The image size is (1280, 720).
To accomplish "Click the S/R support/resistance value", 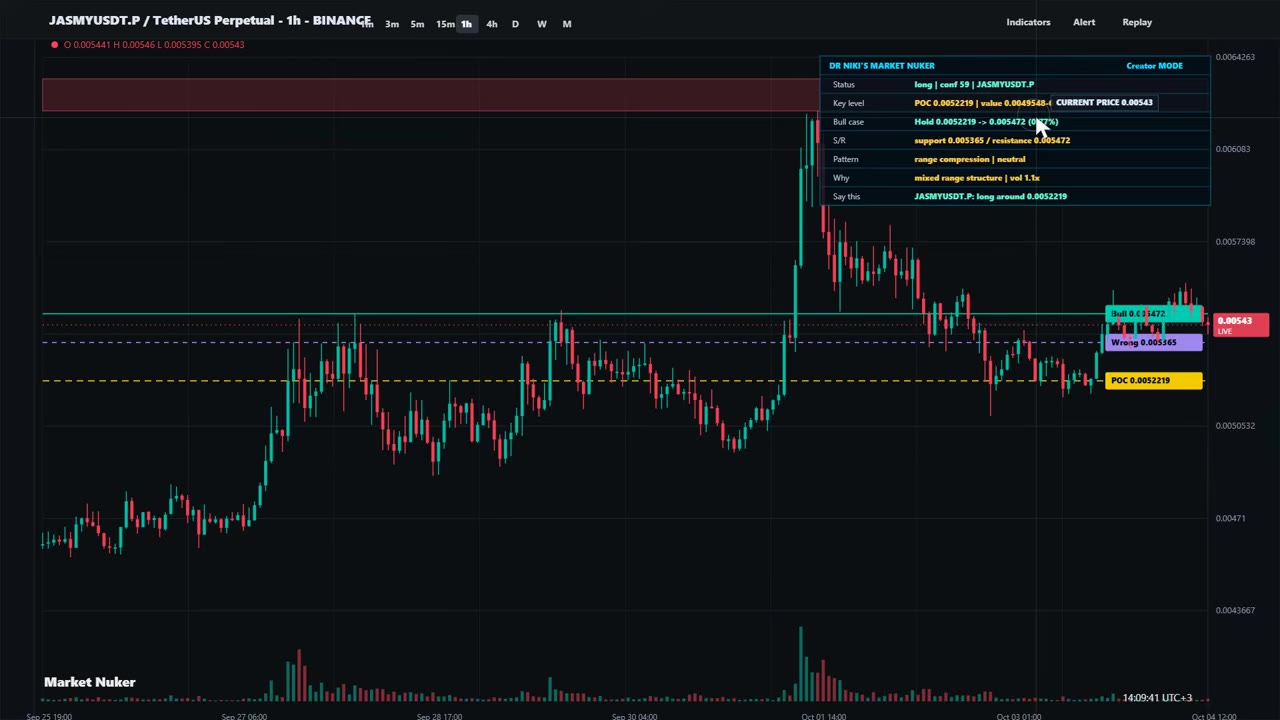I will [x=992, y=141].
